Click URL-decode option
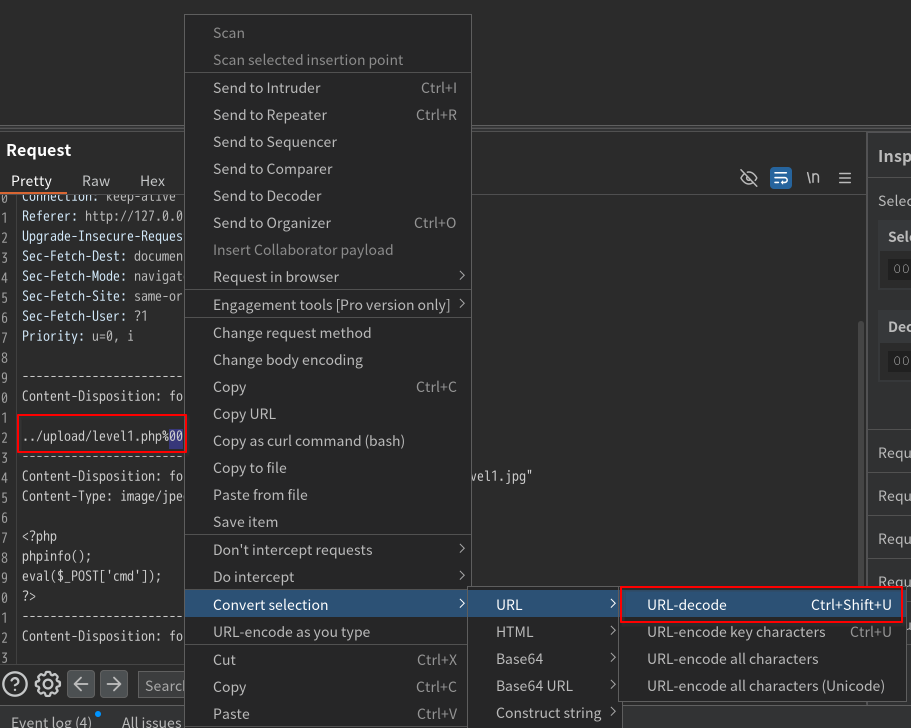Screen dimensions: 911x728 click(762, 605)
